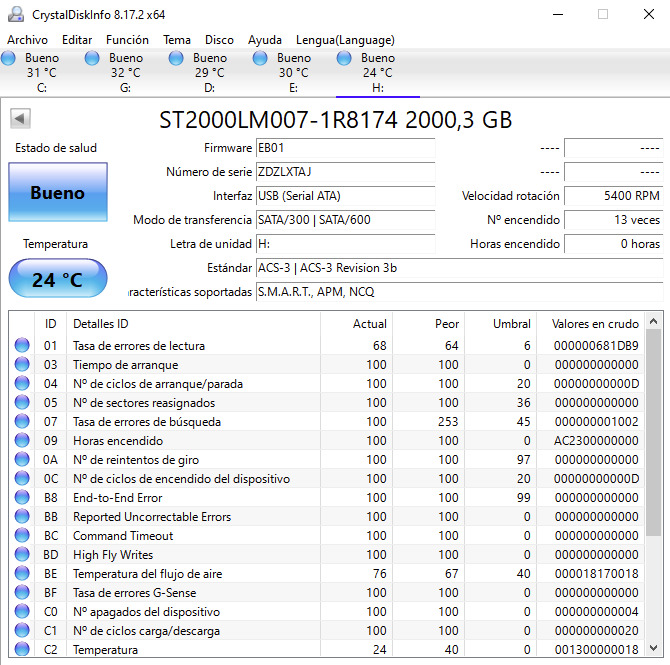The image size is (670, 665).
Task: Click the Características soportadas field
Action: point(459,291)
